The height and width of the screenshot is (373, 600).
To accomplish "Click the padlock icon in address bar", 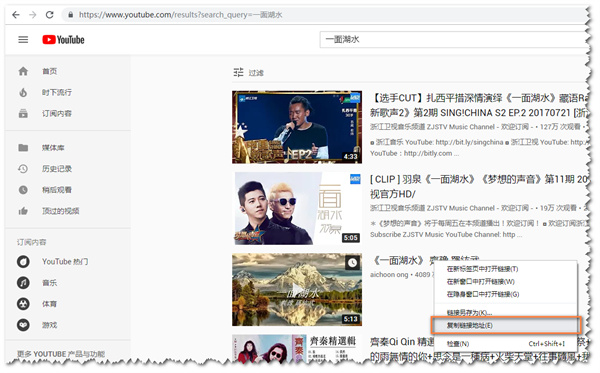I will tap(70, 15).
